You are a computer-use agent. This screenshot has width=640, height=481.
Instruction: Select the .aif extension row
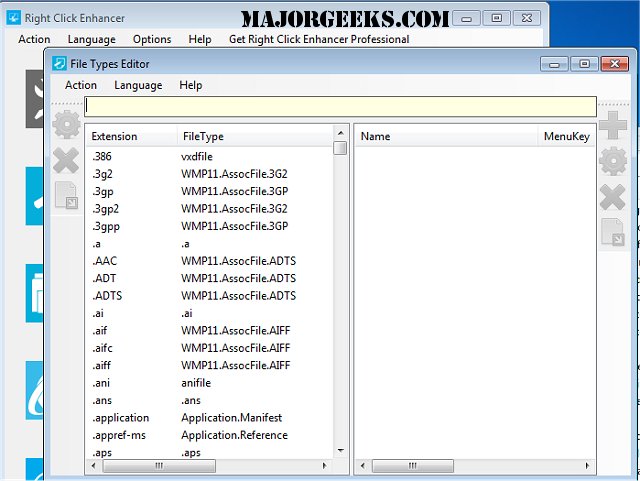click(x=210, y=330)
